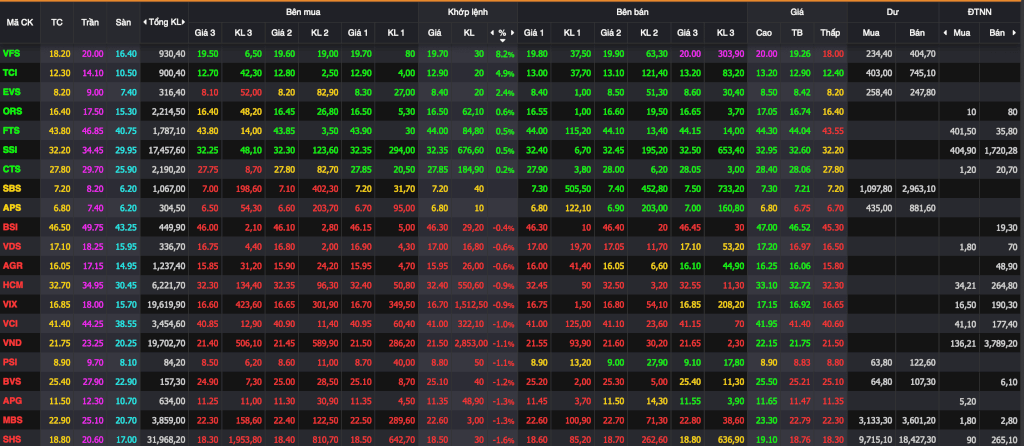Image resolution: width=1024 pixels, height=446 pixels.
Task: Click the Dư group header
Action: (x=893, y=12)
